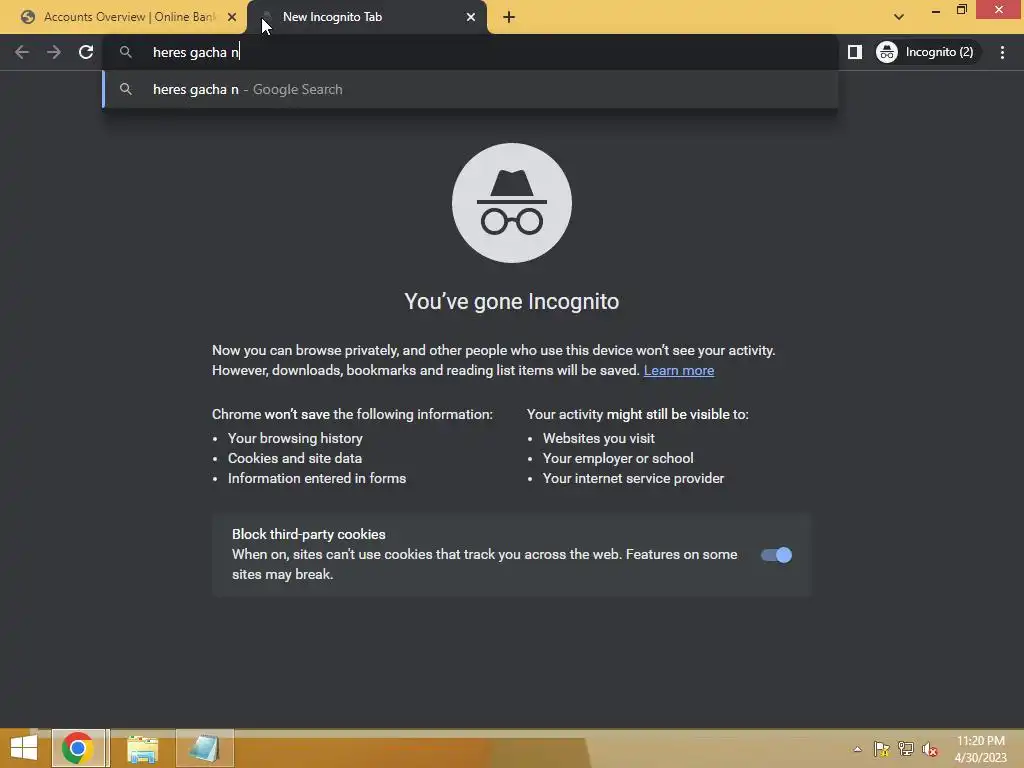
Task: Open the clock showing 11:20 PM
Action: (980, 749)
